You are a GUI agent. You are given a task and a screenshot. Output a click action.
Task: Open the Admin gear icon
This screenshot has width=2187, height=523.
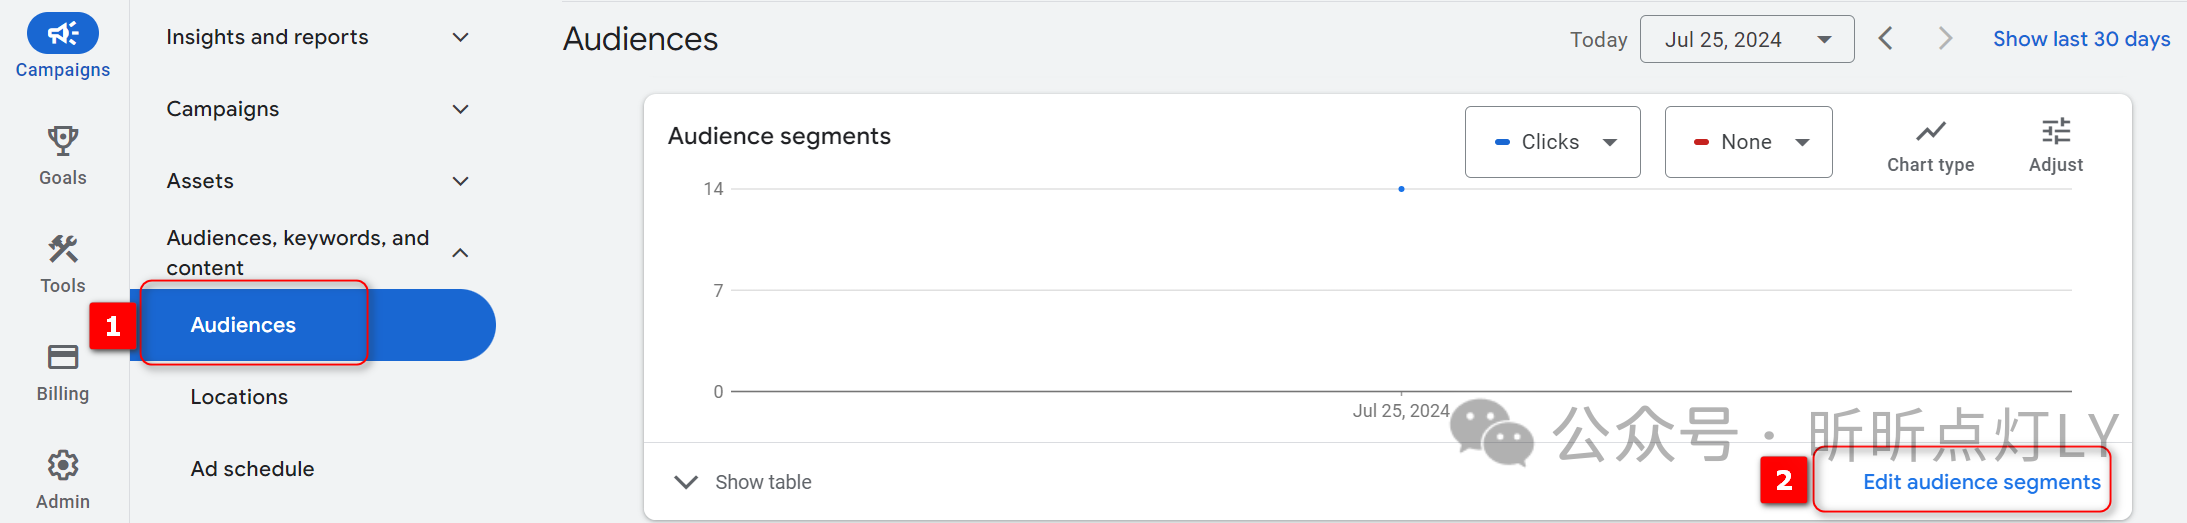tap(63, 465)
